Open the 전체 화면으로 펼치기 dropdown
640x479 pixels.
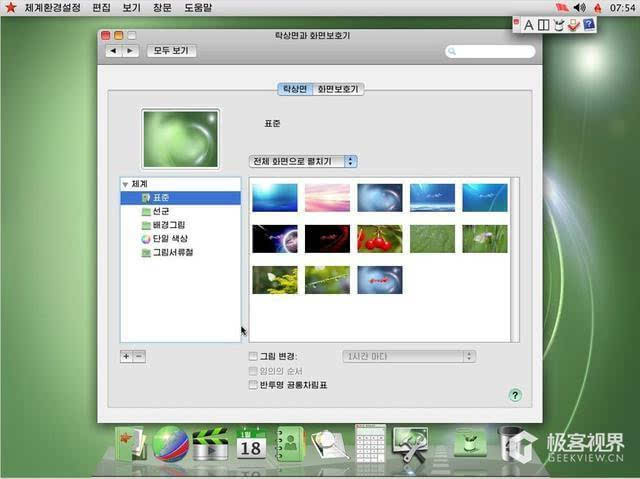click(303, 161)
